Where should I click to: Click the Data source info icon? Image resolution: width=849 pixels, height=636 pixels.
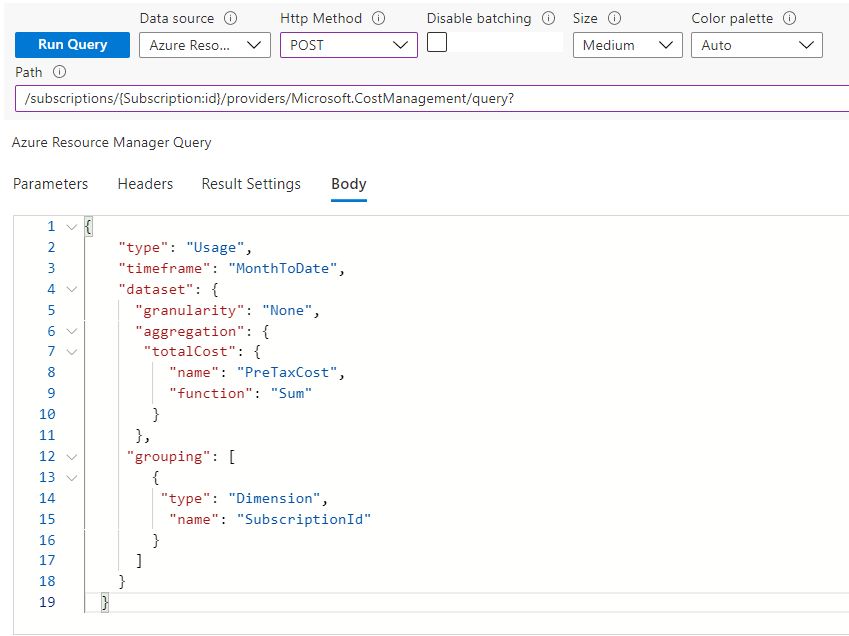click(231, 18)
